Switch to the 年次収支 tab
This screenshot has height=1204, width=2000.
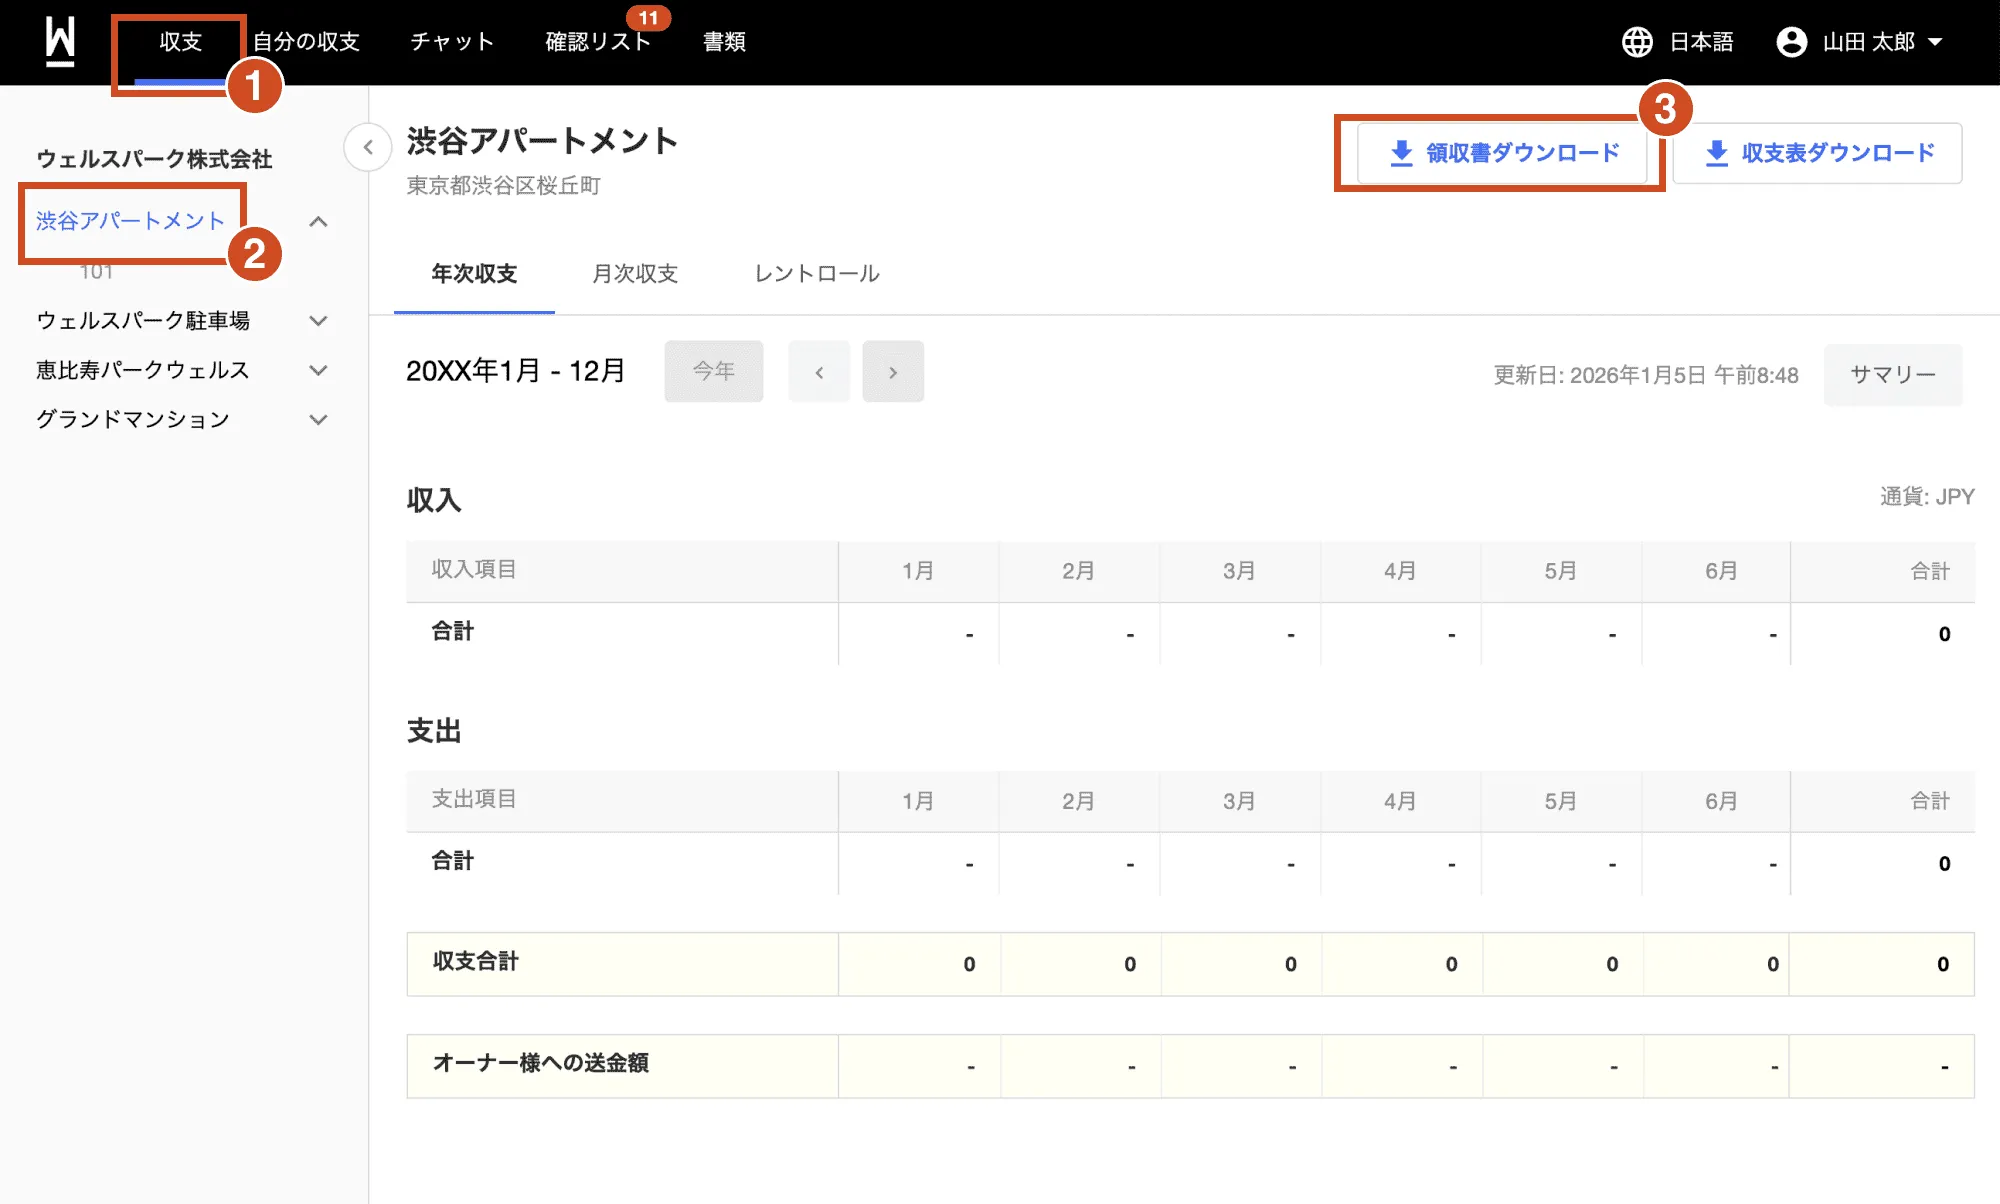(474, 274)
